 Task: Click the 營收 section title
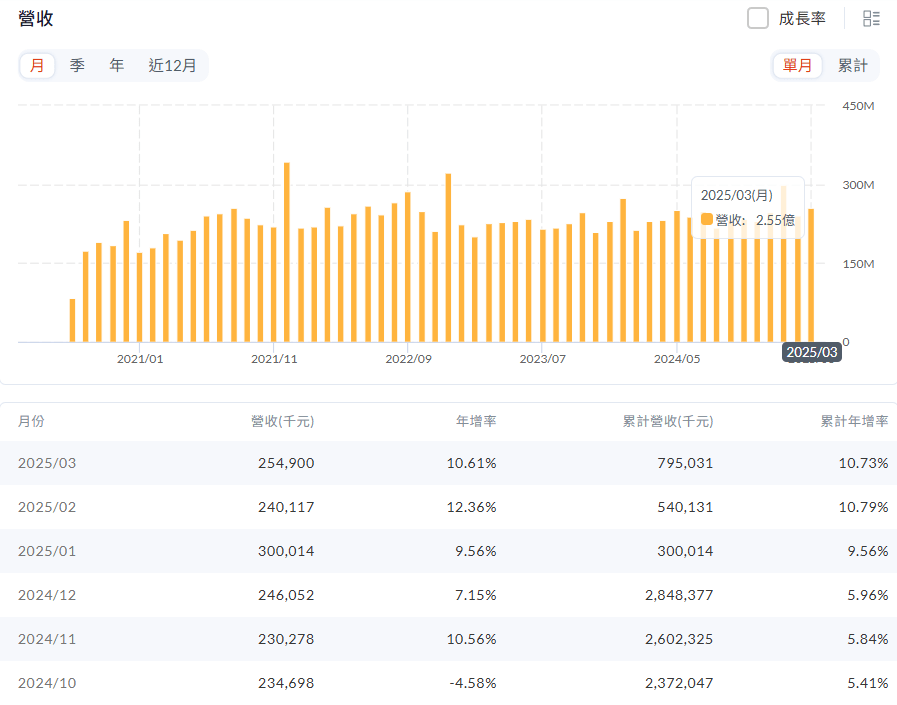coord(35,18)
